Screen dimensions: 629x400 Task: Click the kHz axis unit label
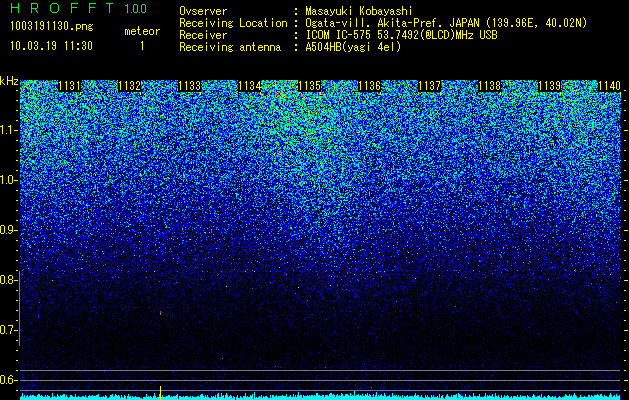click(9, 81)
